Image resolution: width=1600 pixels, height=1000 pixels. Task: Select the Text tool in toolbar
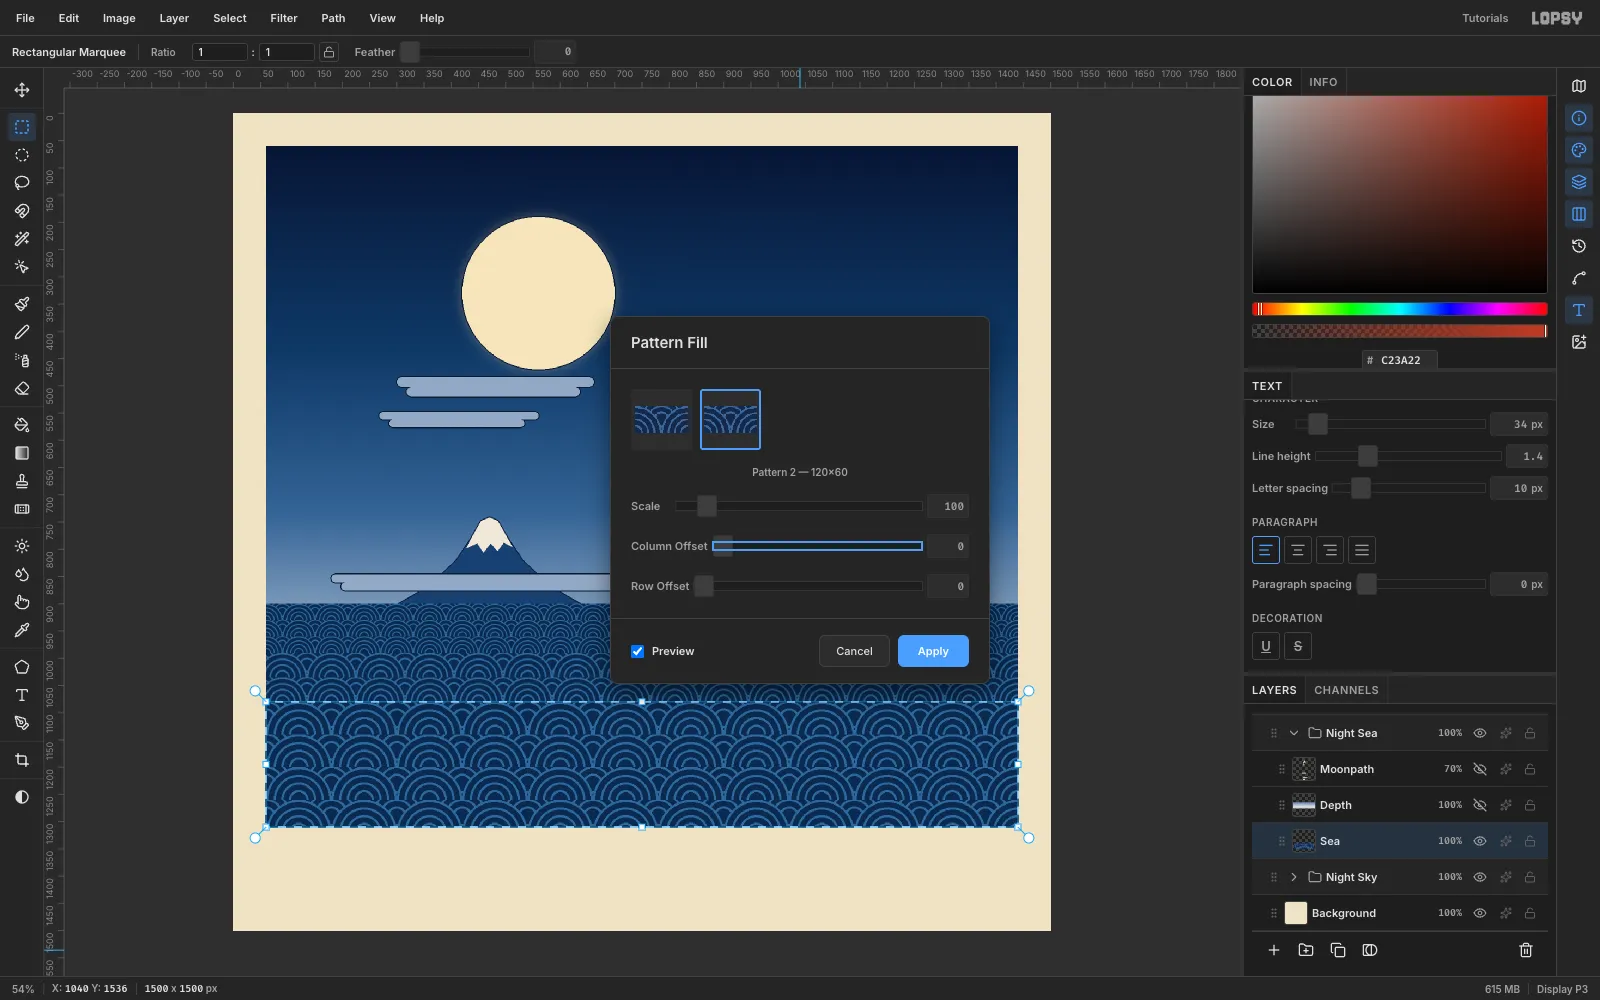pos(22,695)
